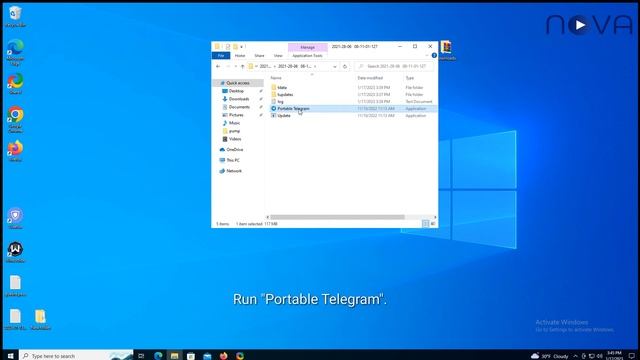
Task: Select the Microsoft Edge desktop shortcut
Action: (16, 53)
